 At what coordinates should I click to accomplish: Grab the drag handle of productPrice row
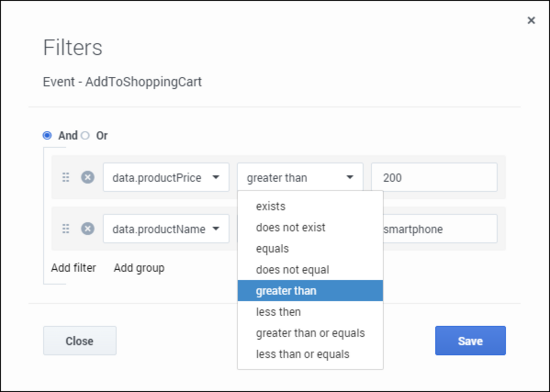point(66,177)
